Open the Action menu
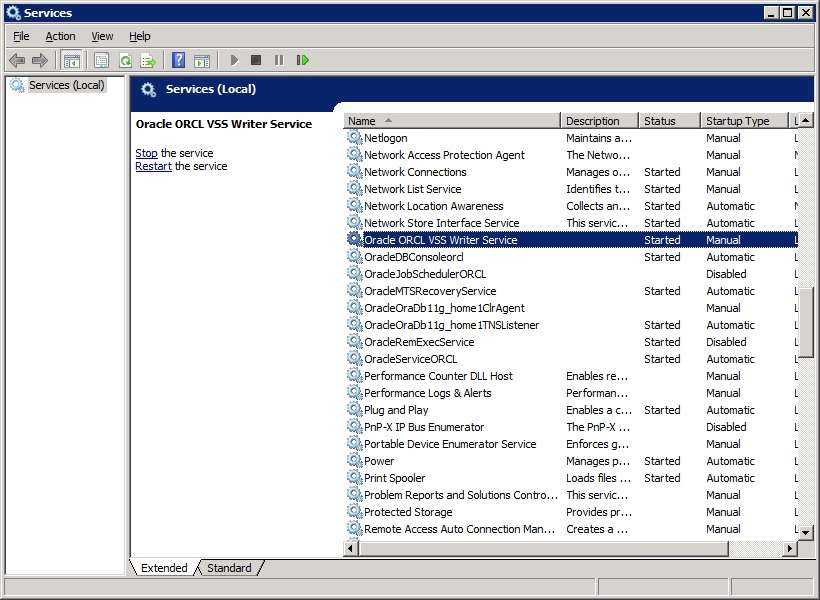 [x=60, y=36]
